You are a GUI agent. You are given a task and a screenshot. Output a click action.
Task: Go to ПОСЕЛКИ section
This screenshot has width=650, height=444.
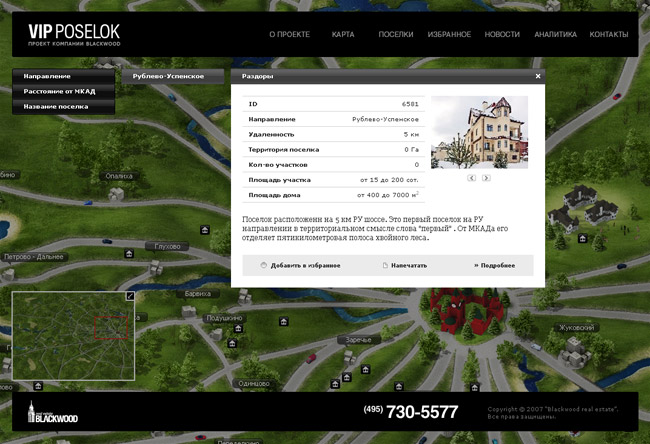395,34
